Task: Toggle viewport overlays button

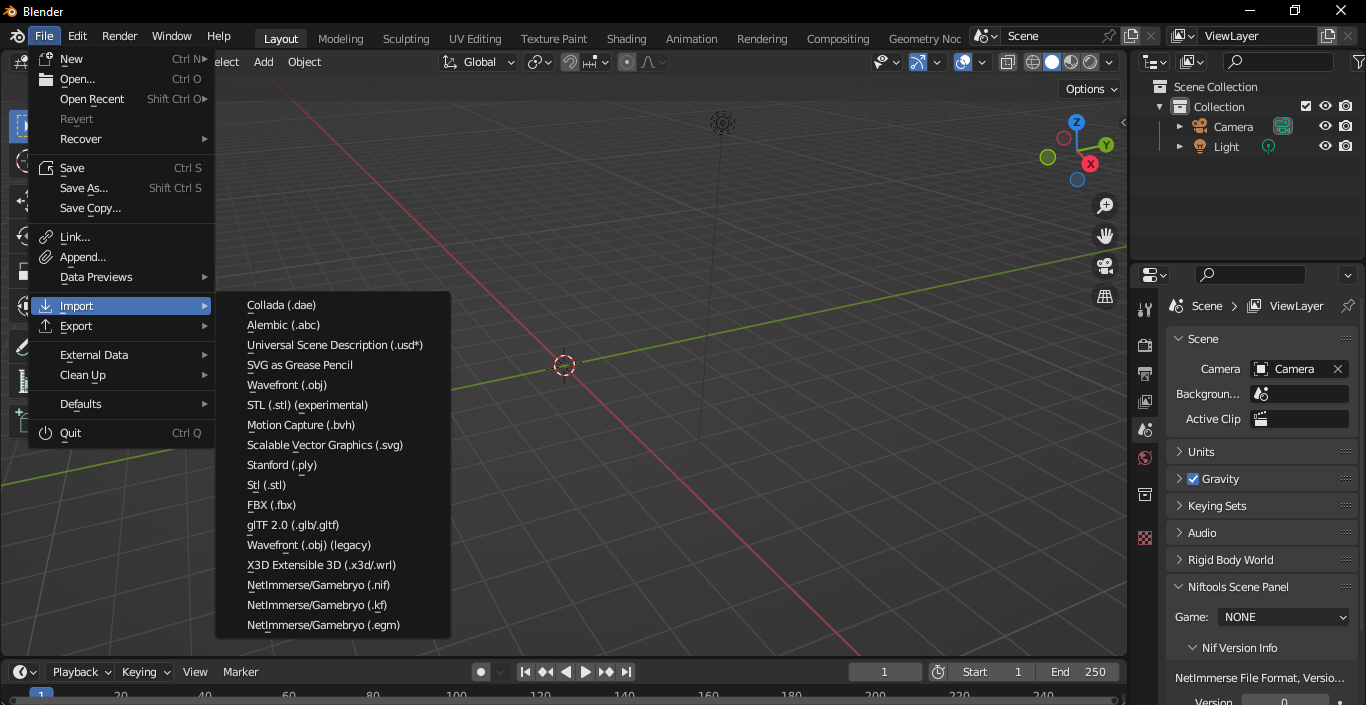Action: (x=963, y=62)
